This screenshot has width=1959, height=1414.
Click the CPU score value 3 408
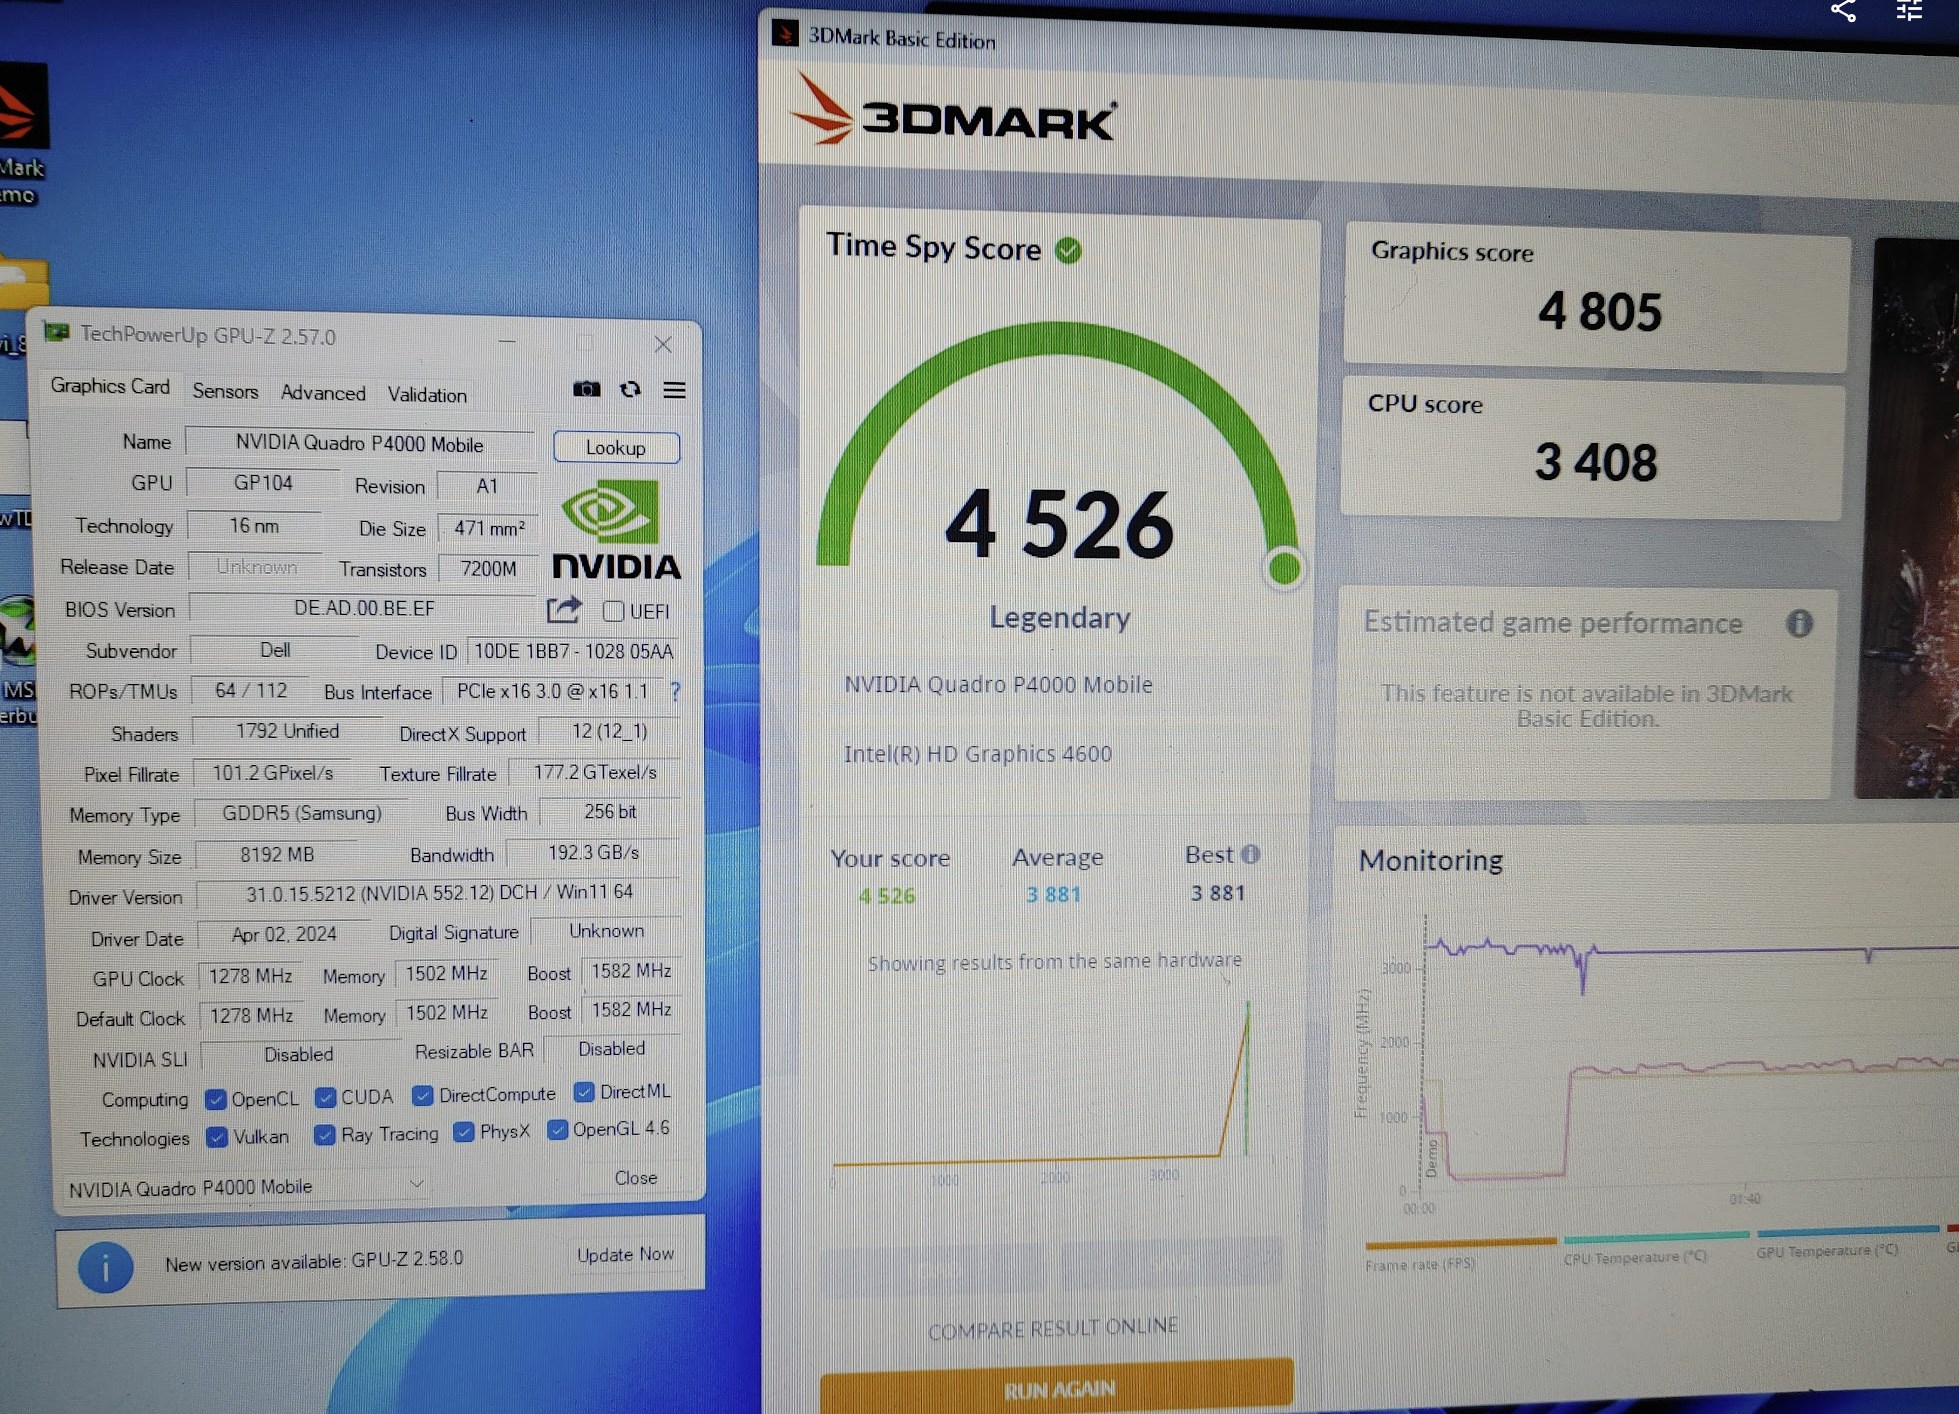[x=1596, y=462]
